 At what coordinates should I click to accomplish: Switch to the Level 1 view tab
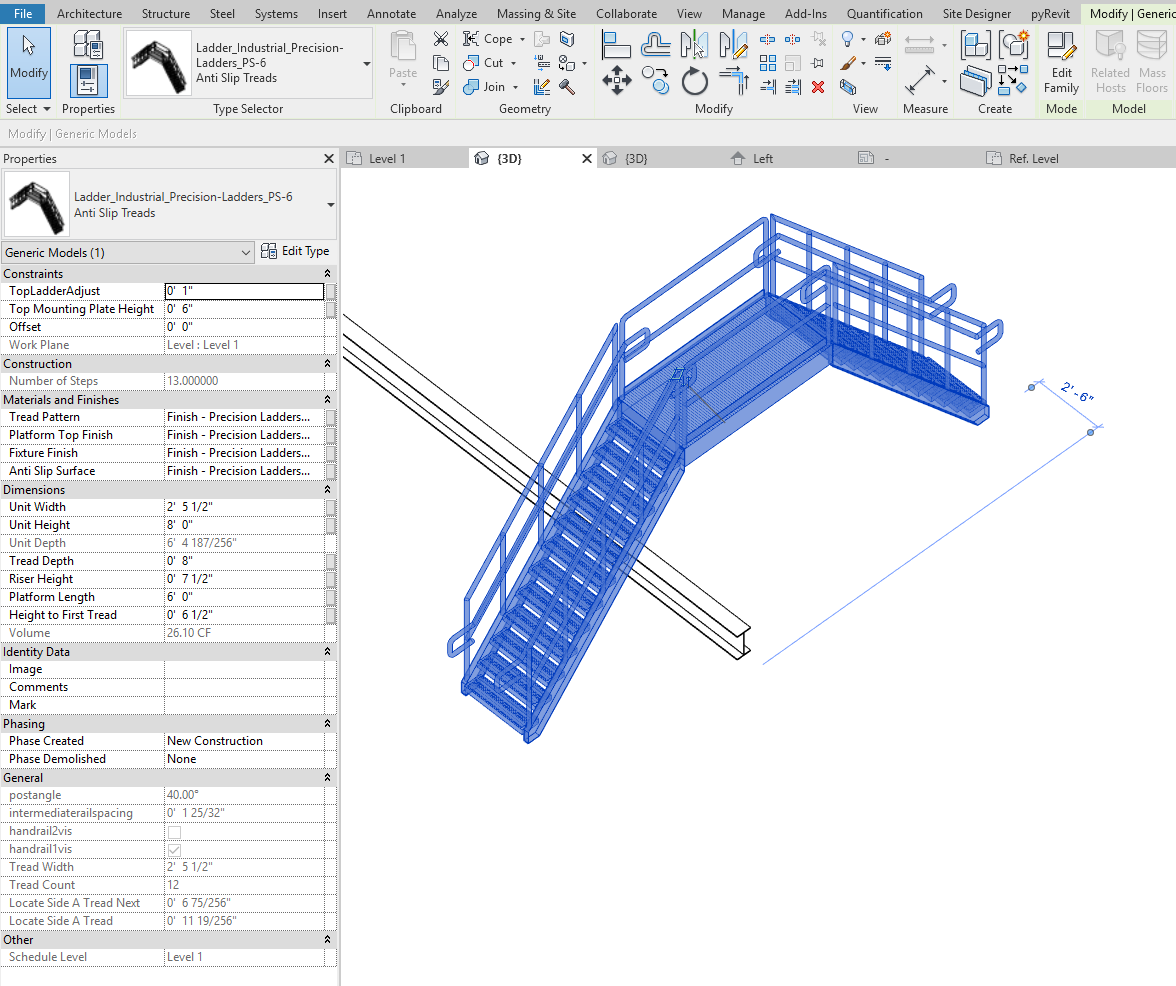(x=387, y=158)
